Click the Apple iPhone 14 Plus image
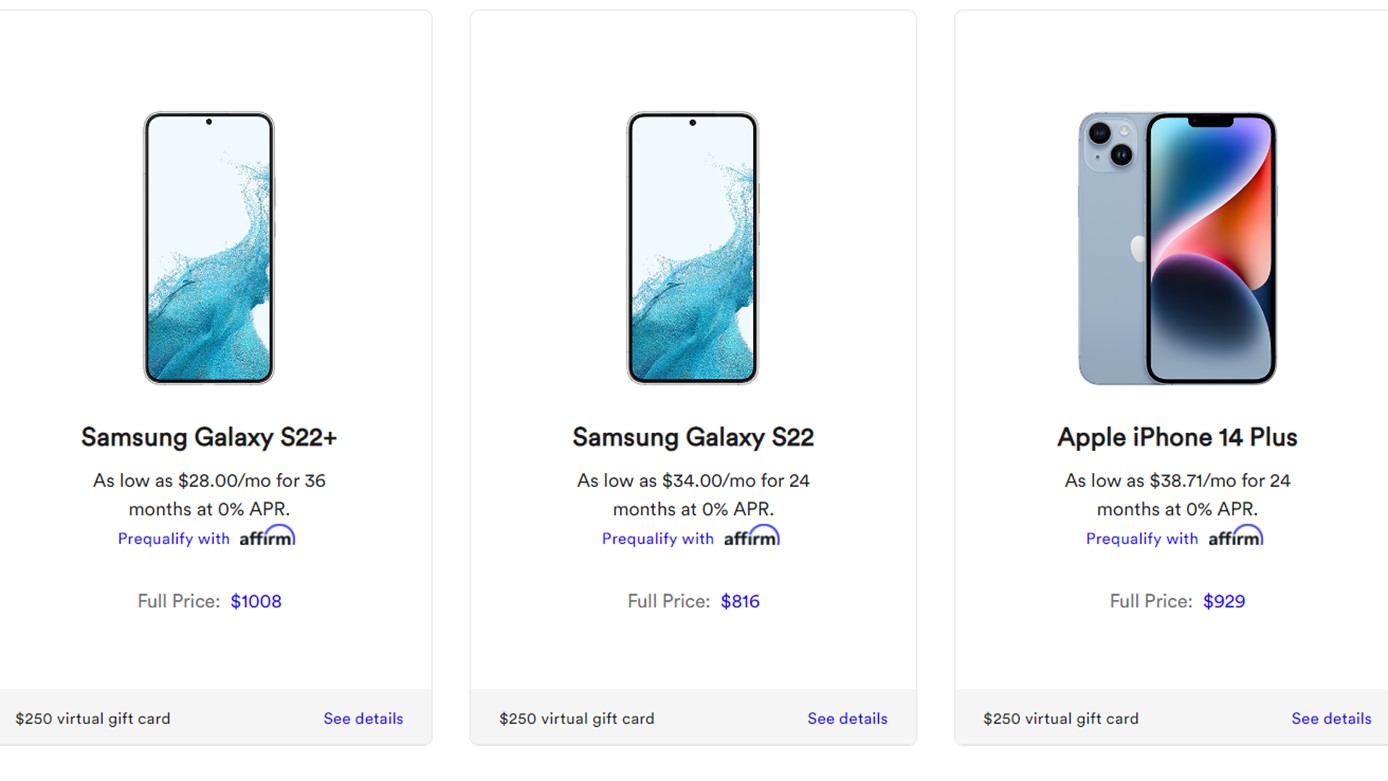The height and width of the screenshot is (781, 1388). click(x=1177, y=248)
